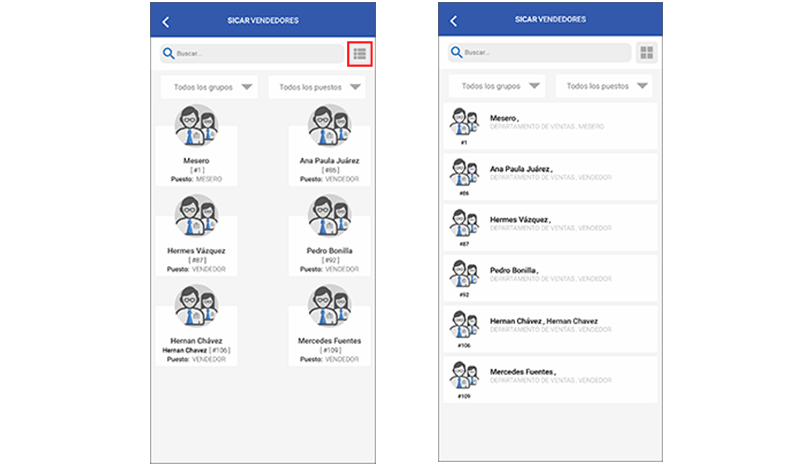Select Pedro Bonilla row in list view
810x470 pixels.
point(550,275)
